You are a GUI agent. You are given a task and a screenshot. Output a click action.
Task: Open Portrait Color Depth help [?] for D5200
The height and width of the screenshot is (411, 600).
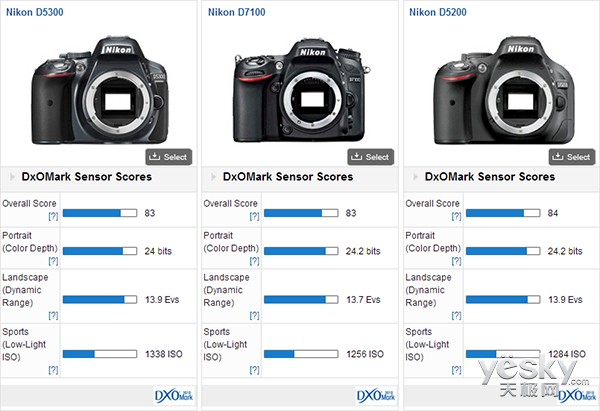point(457,261)
